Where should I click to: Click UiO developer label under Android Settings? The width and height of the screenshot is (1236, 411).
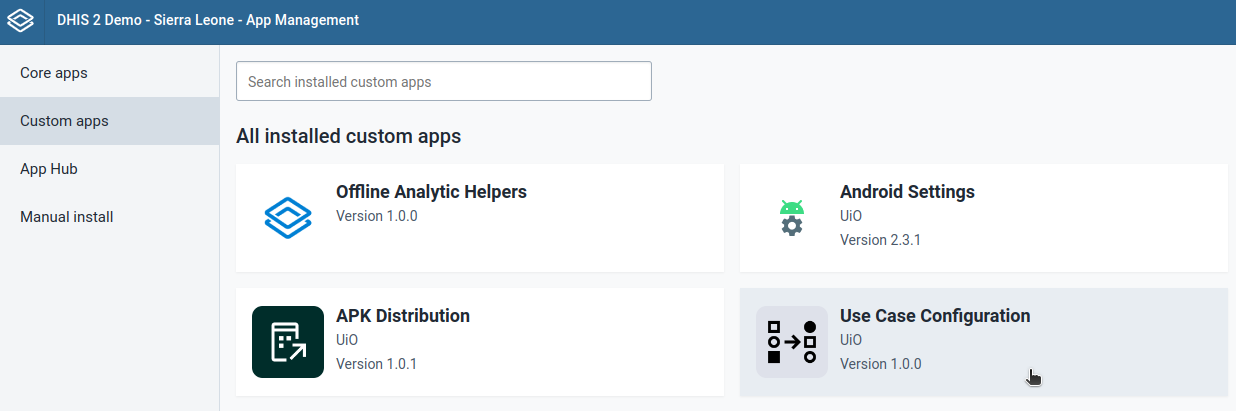coord(851,216)
